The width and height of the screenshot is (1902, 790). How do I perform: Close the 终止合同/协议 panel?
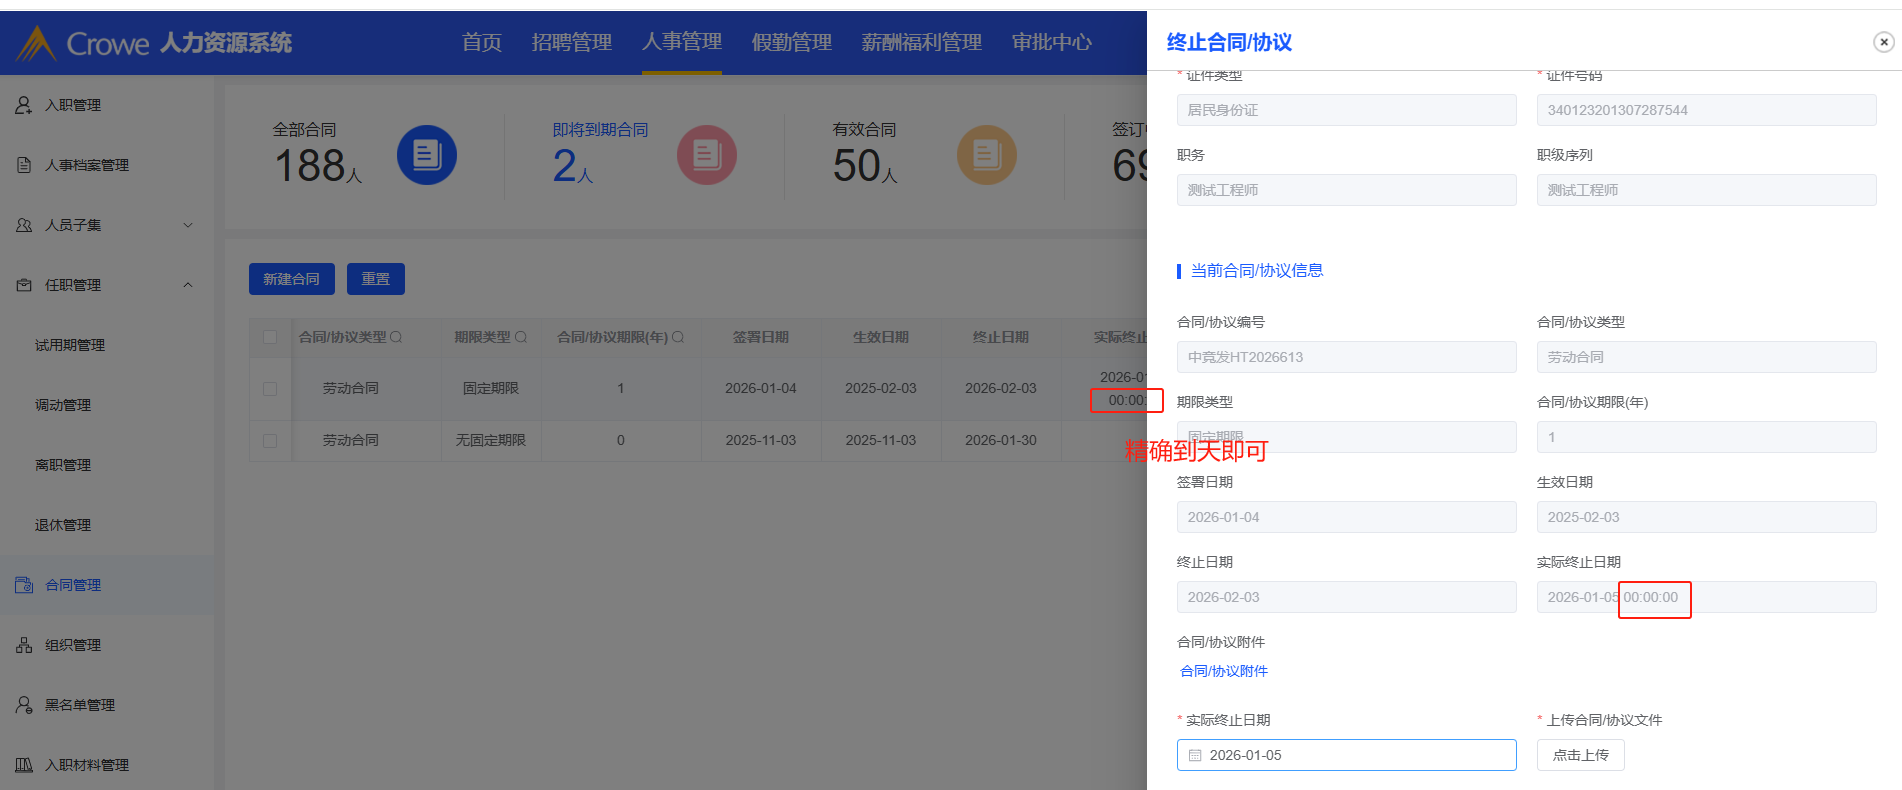click(1883, 42)
